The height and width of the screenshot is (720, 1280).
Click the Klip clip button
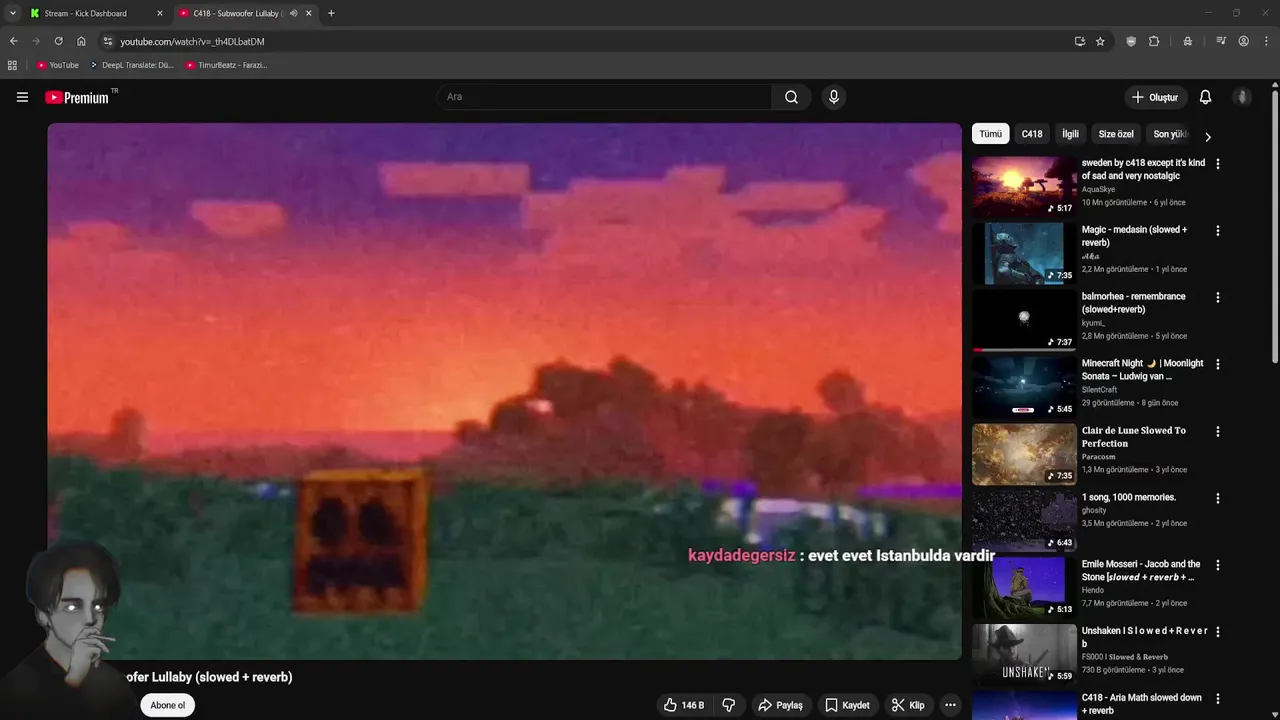pyautogui.click(x=908, y=705)
